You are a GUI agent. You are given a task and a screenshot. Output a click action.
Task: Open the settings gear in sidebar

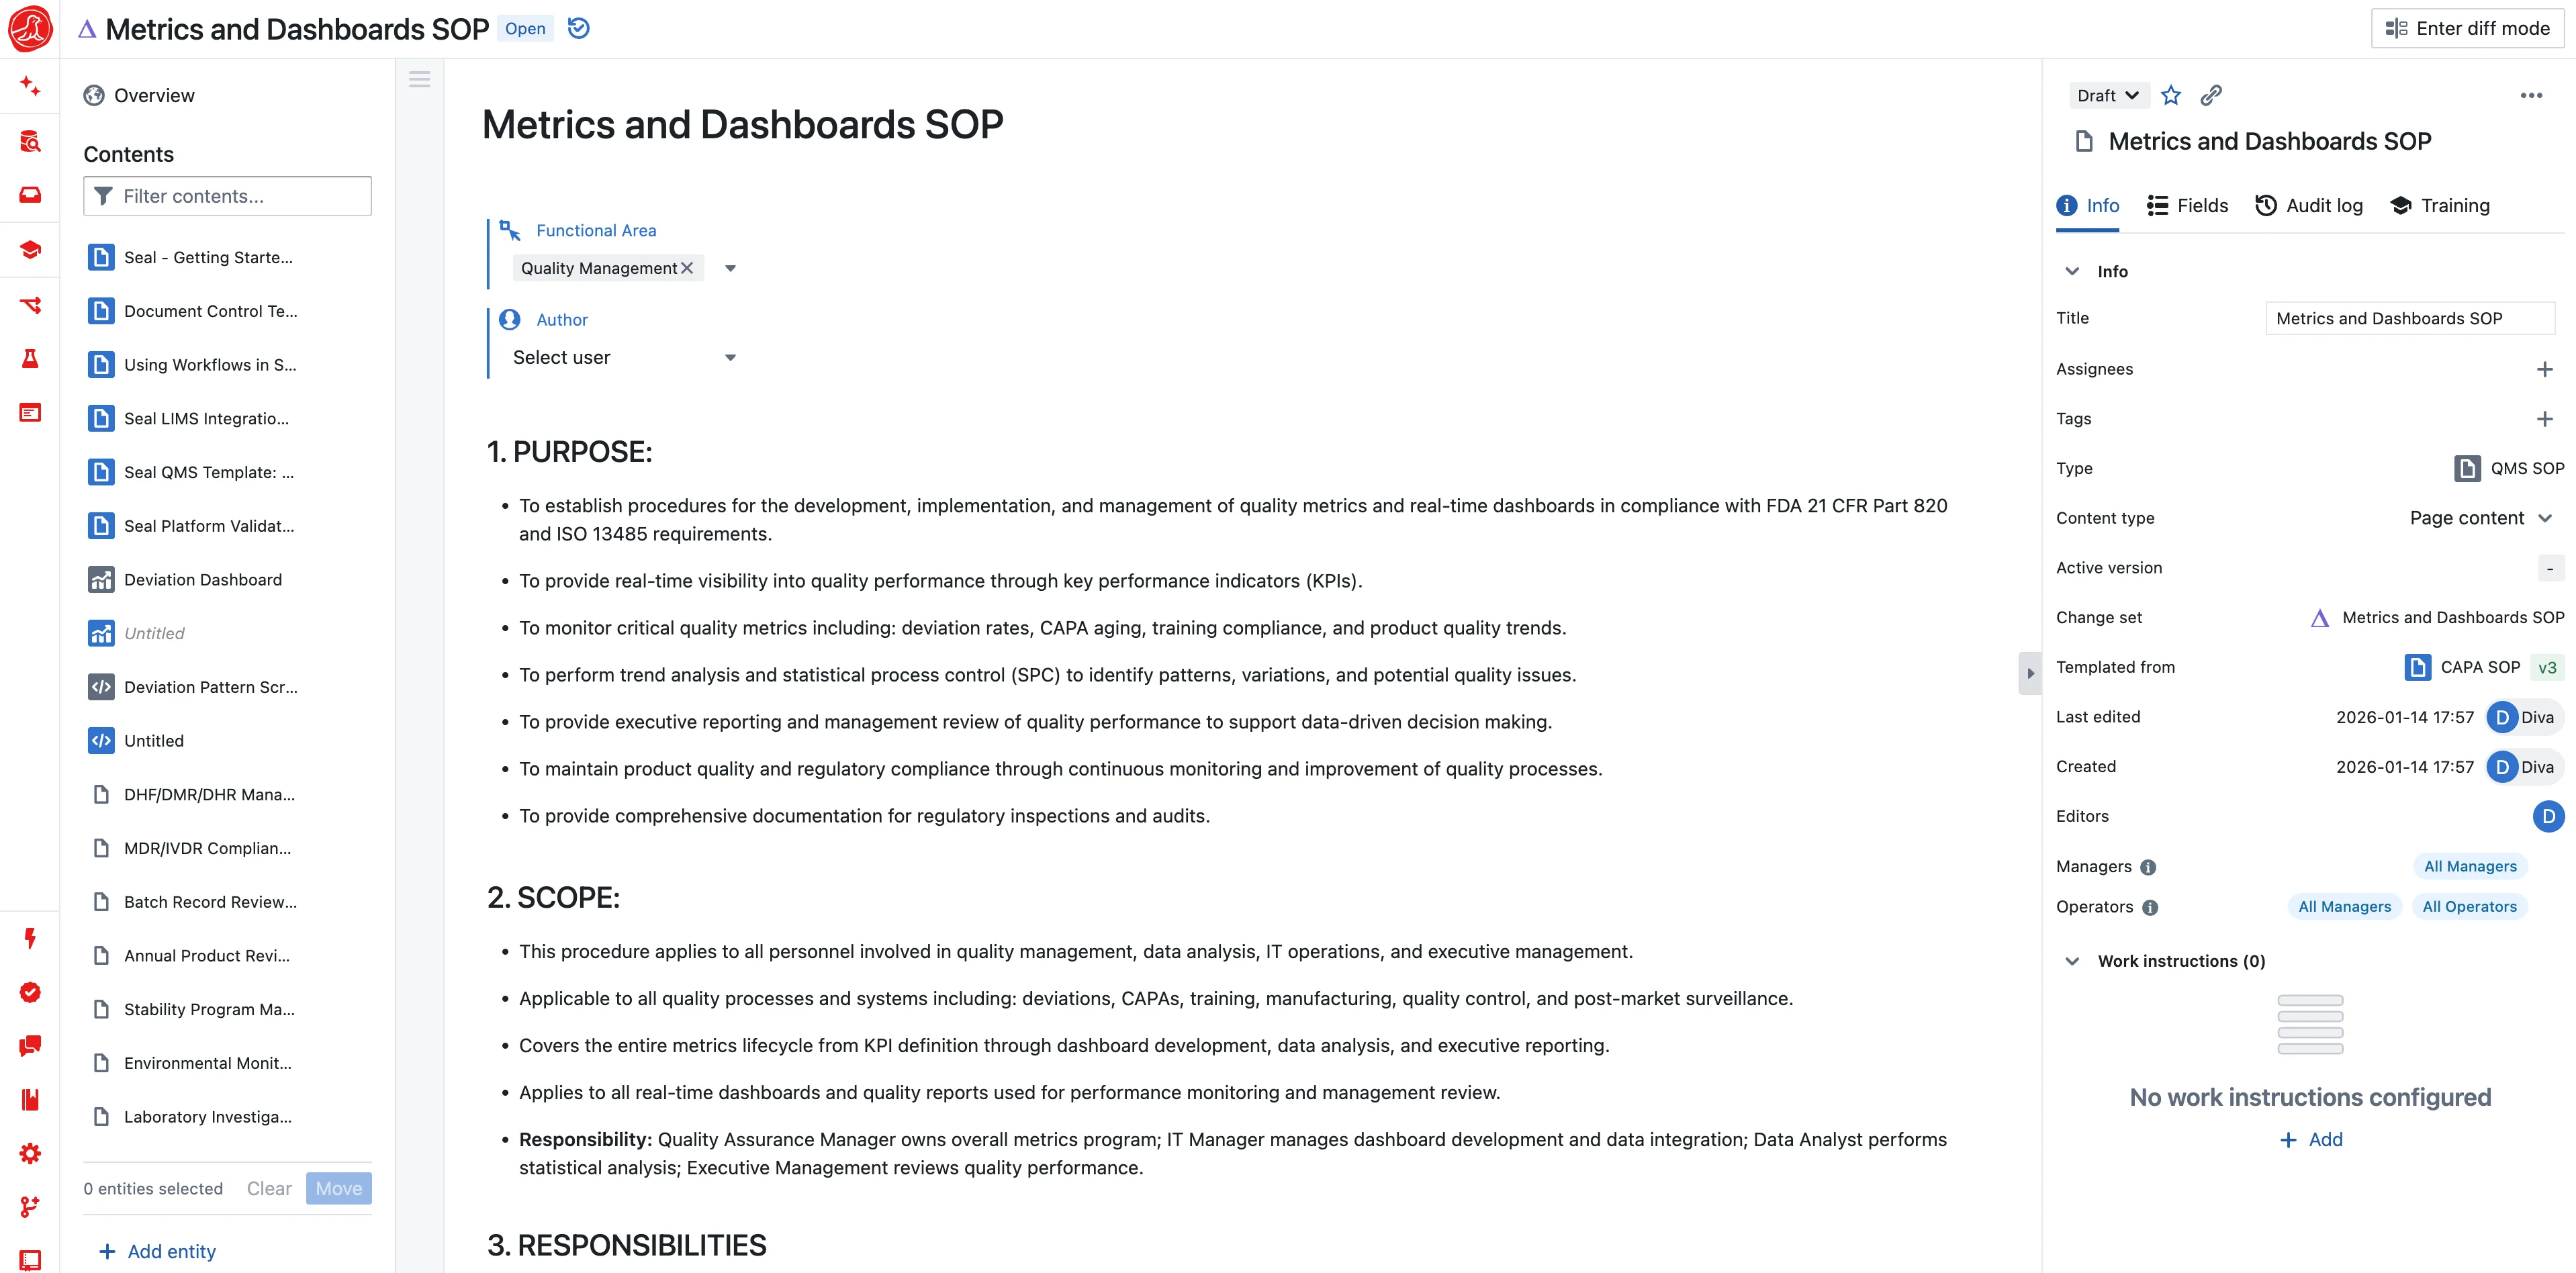[30, 1153]
